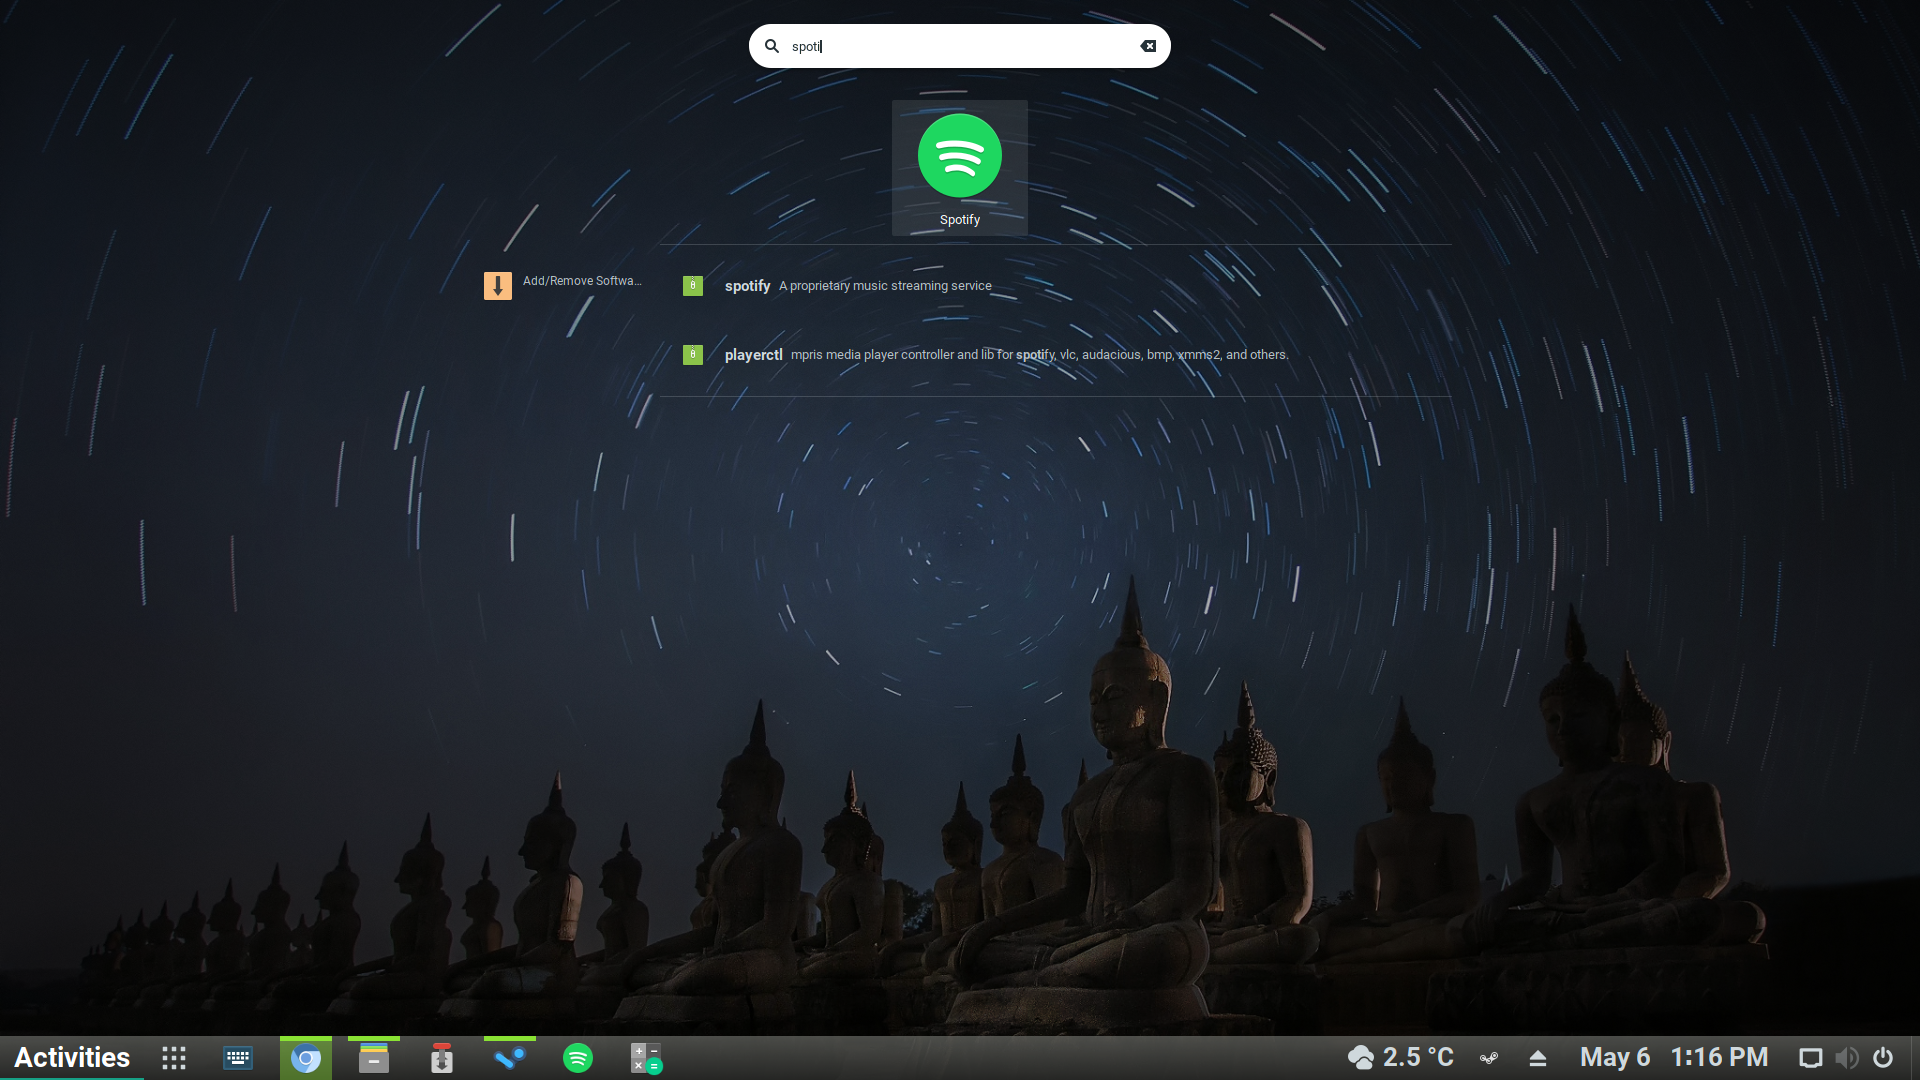Click the Activities button
1920x1080 pixels.
72,1058
